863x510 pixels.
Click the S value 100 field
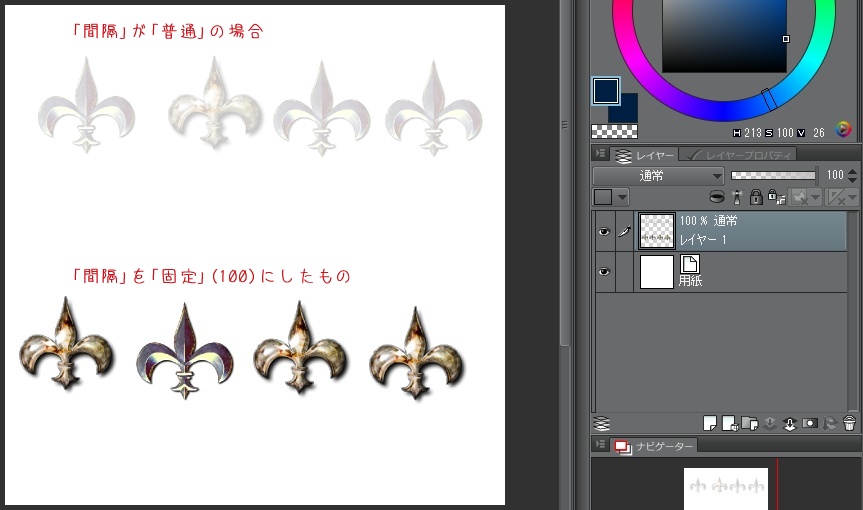coord(785,133)
